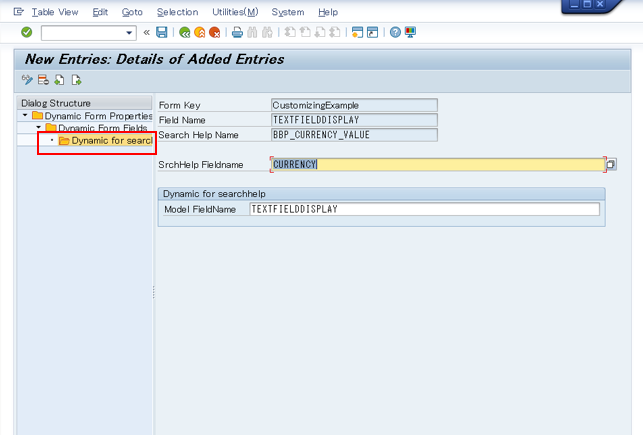Open the Utilities(M) menu

tap(235, 12)
